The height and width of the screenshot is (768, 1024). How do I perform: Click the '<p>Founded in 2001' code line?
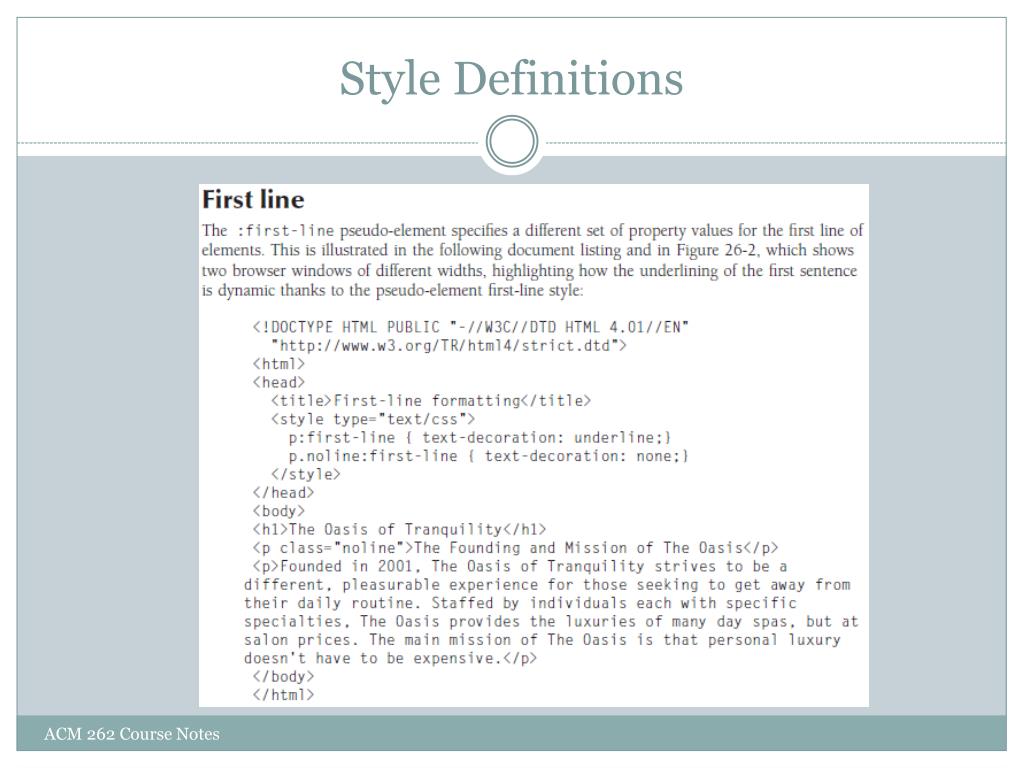click(x=520, y=566)
